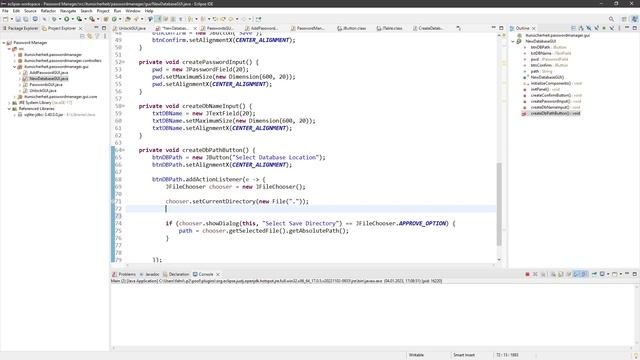
Task: Open the Search magnifier icon at top right
Action: click(611, 19)
